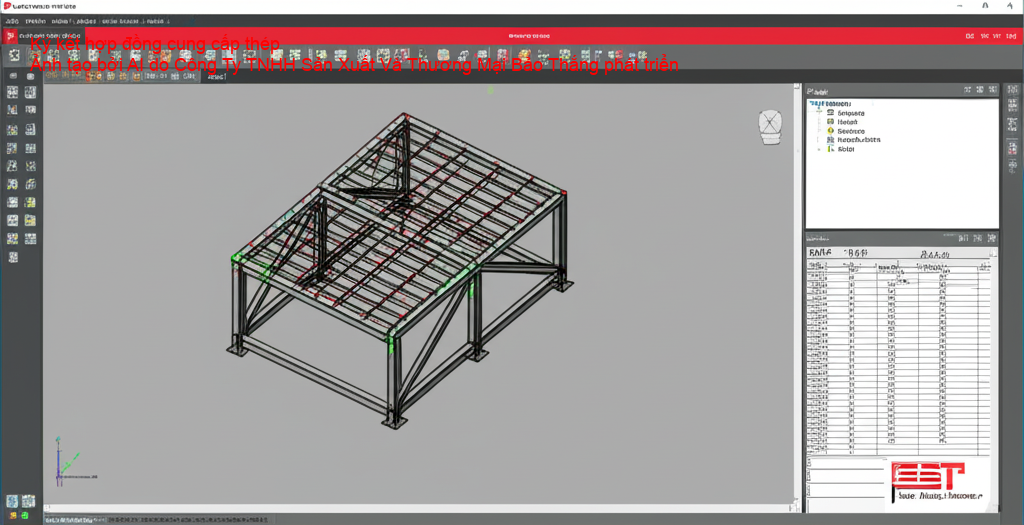
Task: Select the blue root node of the tree panel
Action: (829, 104)
